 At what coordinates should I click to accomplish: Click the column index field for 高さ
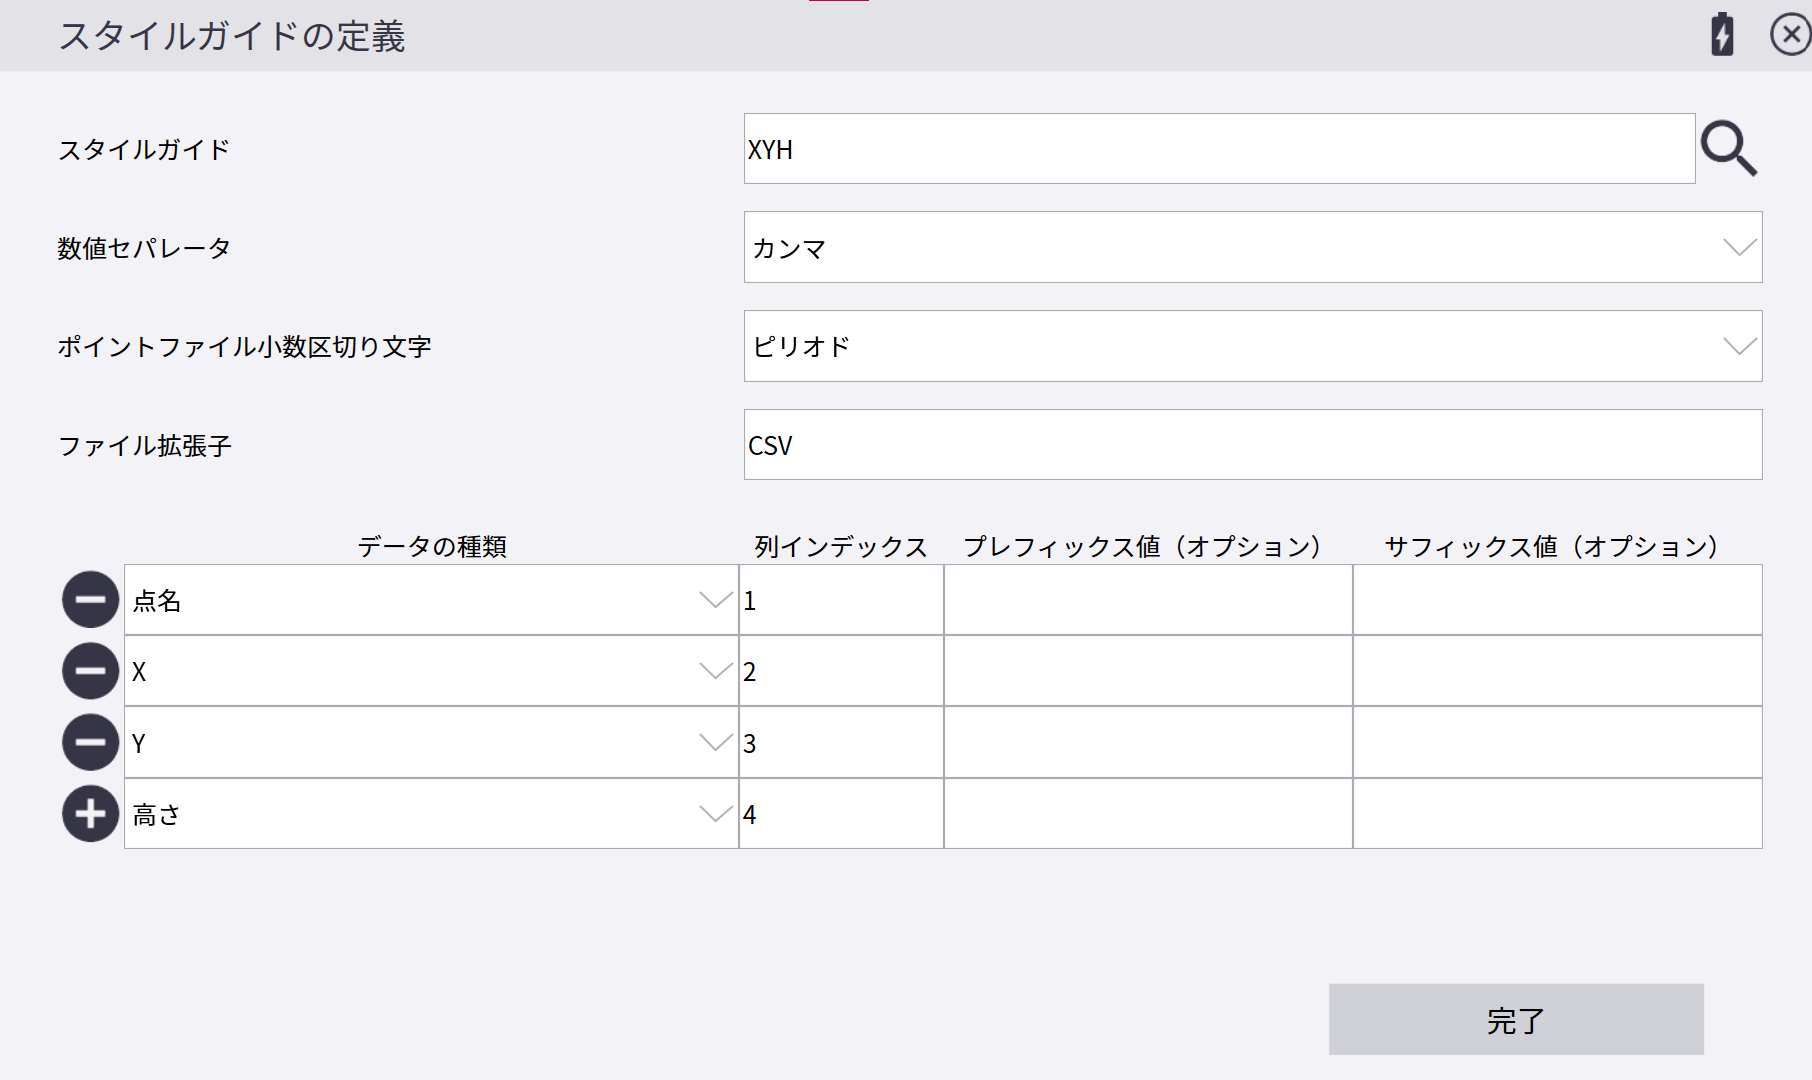click(841, 814)
